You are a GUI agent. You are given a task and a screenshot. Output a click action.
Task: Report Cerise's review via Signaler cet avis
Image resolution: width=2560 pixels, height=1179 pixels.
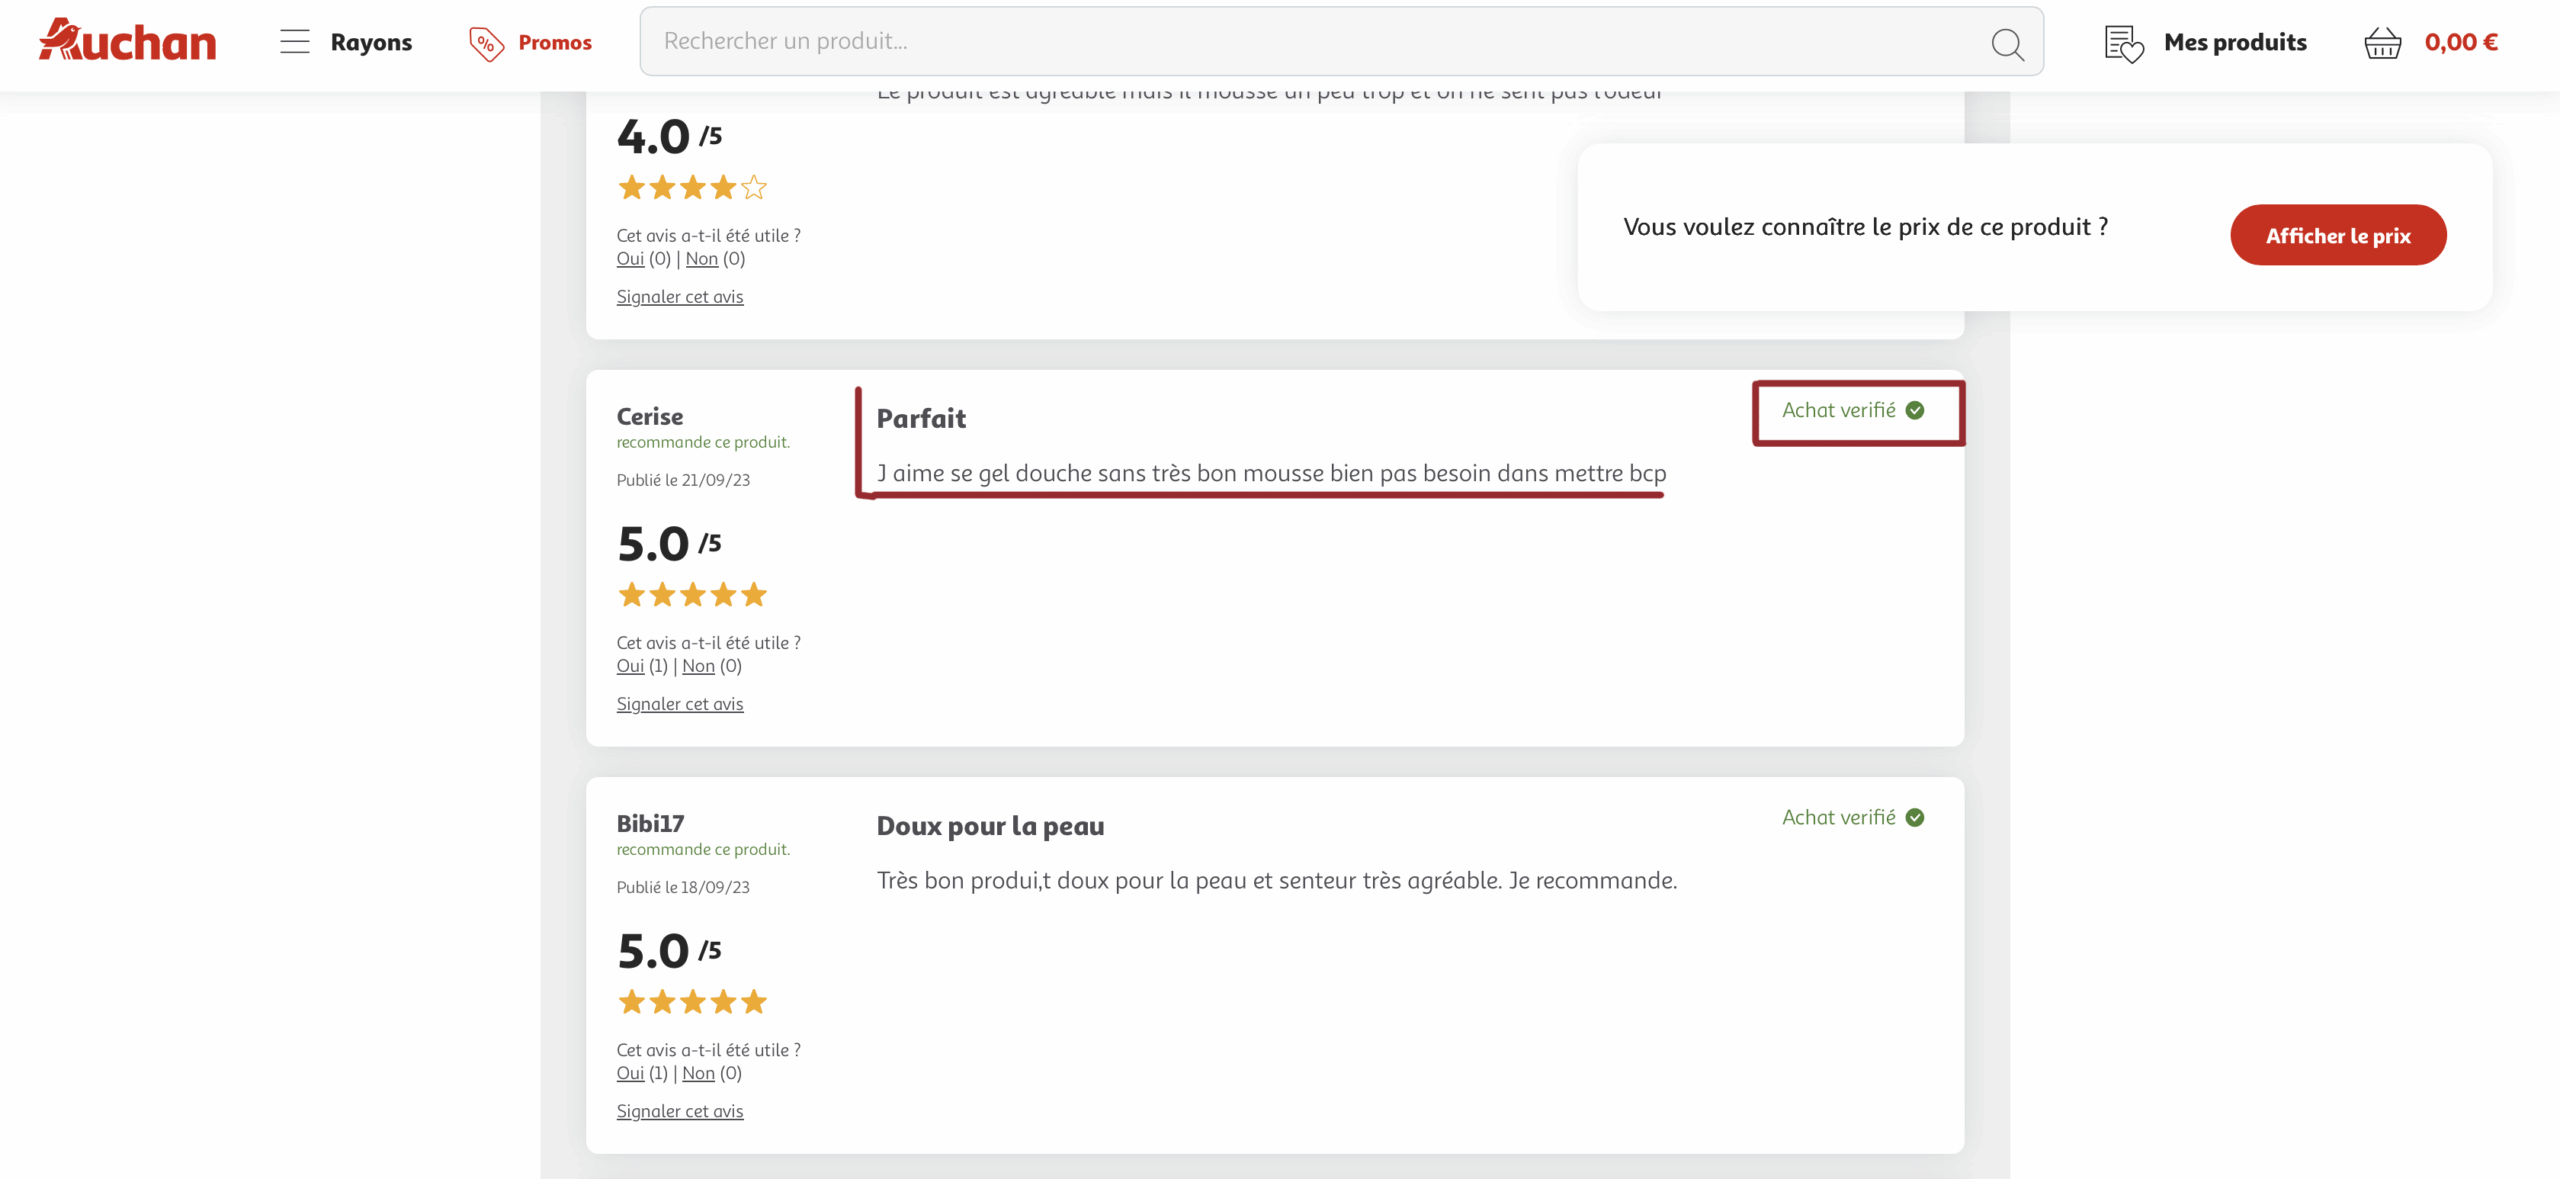pyautogui.click(x=680, y=704)
